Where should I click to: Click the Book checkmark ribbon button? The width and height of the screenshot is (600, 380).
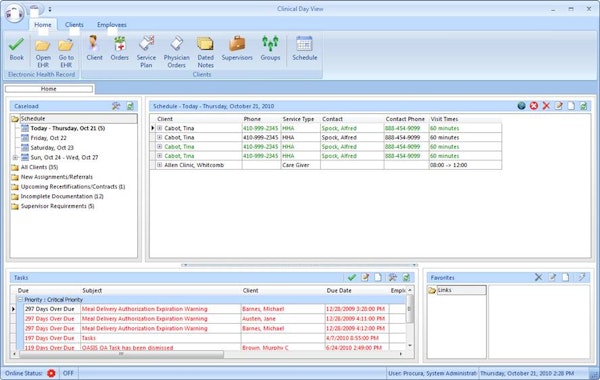(x=16, y=49)
